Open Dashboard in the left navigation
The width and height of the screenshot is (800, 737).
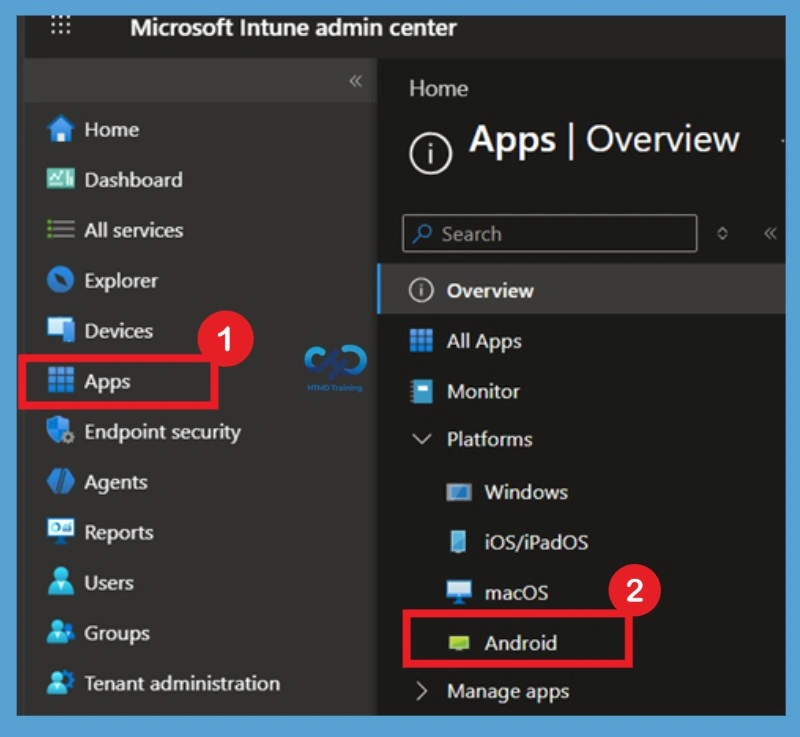134,180
